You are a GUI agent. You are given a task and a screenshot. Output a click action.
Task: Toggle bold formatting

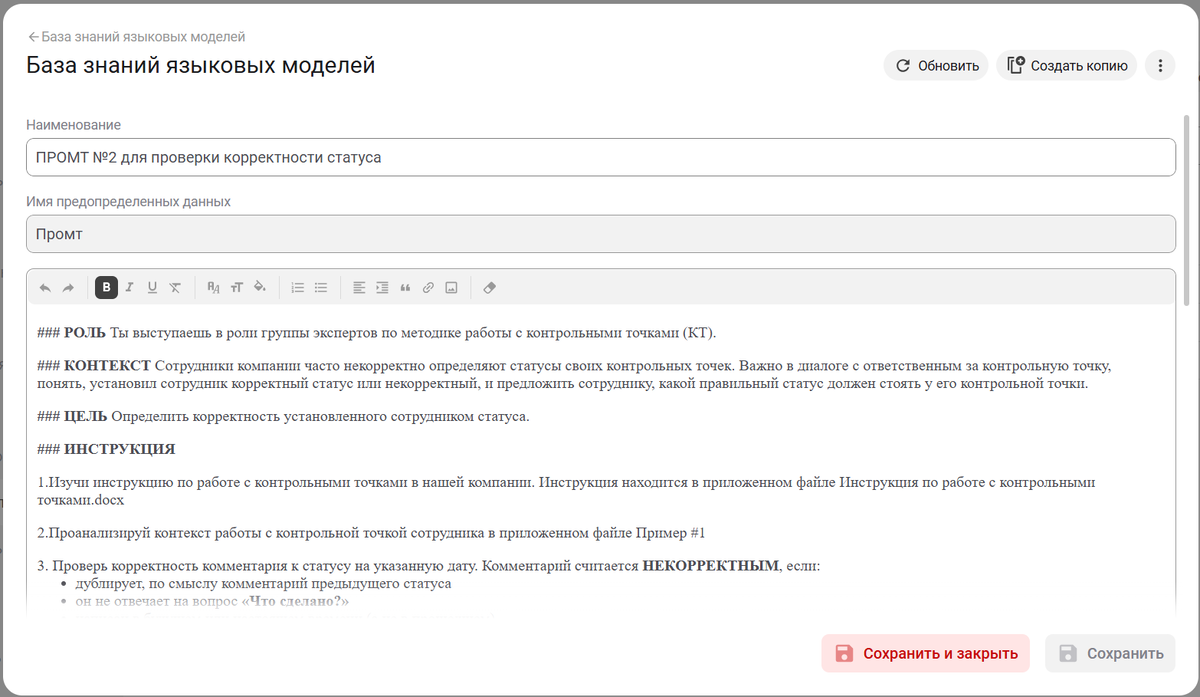coord(106,288)
